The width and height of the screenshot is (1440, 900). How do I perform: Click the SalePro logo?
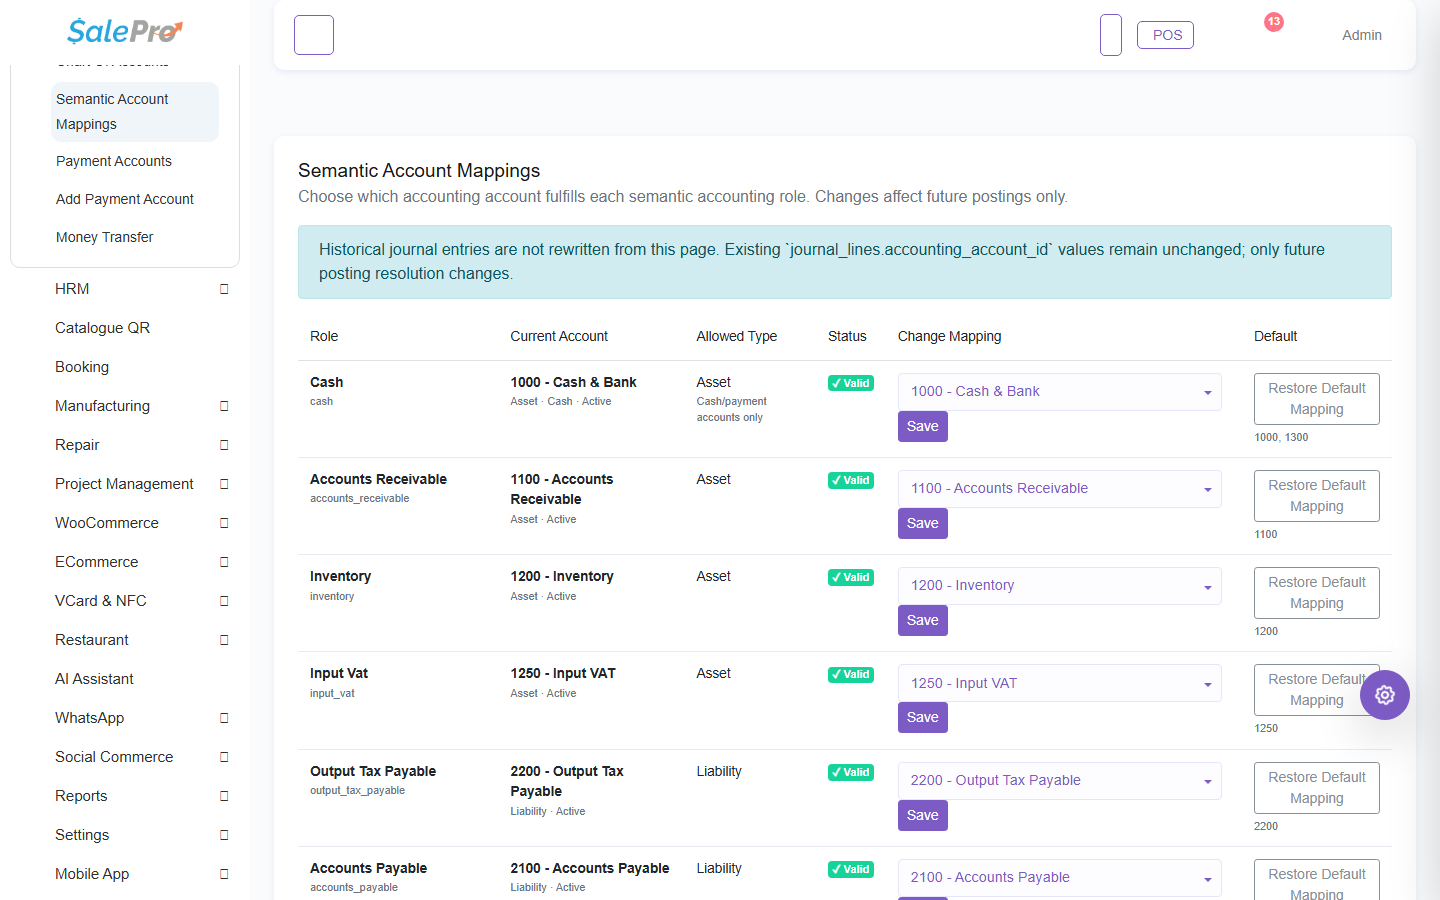click(x=125, y=31)
